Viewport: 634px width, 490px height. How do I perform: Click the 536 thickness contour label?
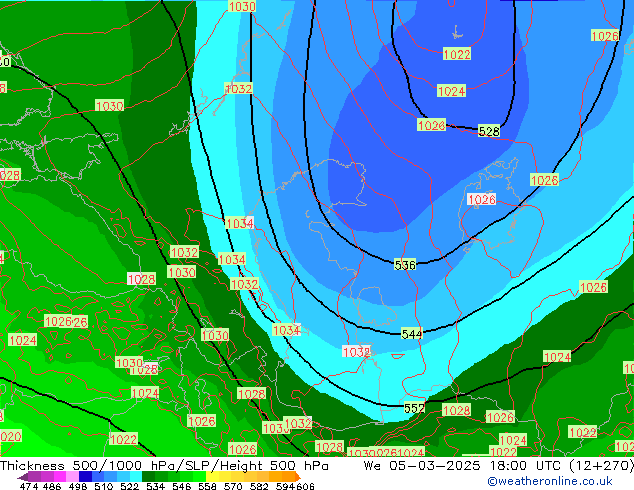405,264
